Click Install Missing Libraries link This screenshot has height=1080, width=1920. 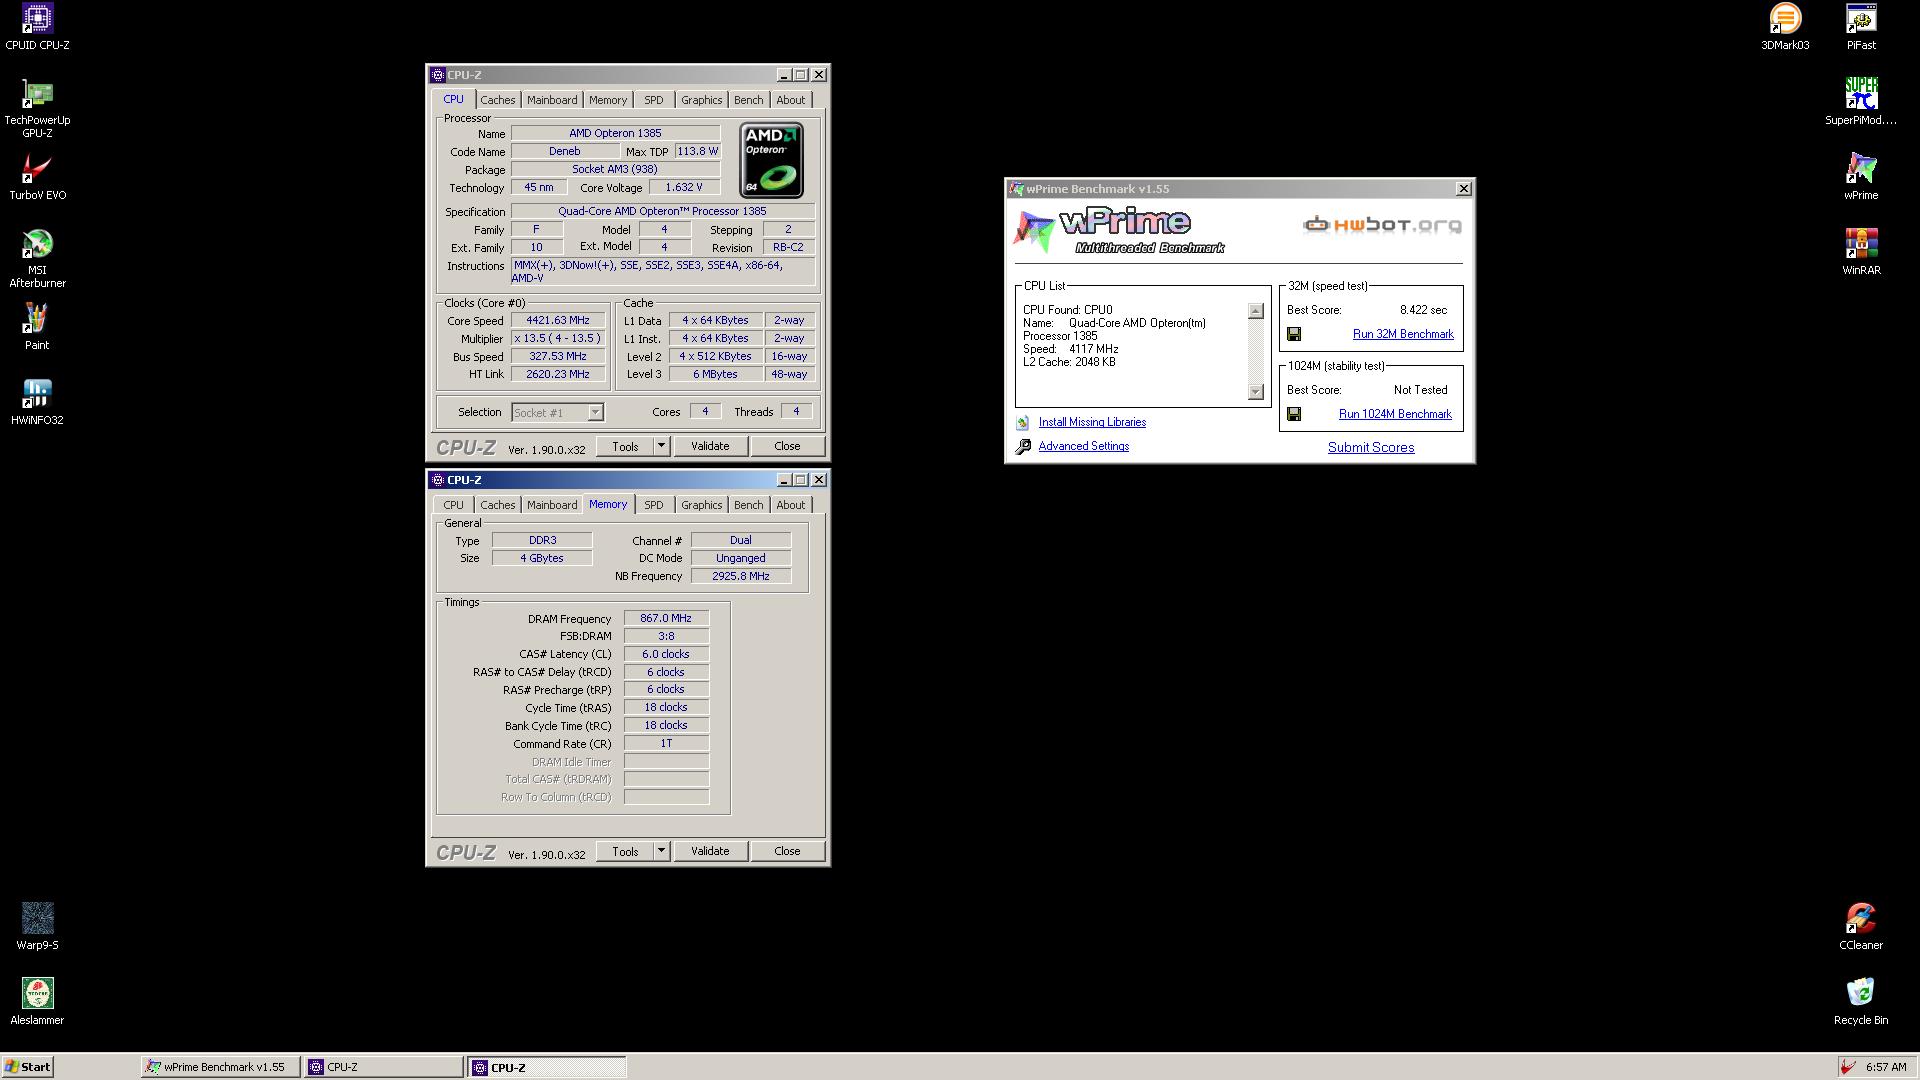coord(1092,422)
